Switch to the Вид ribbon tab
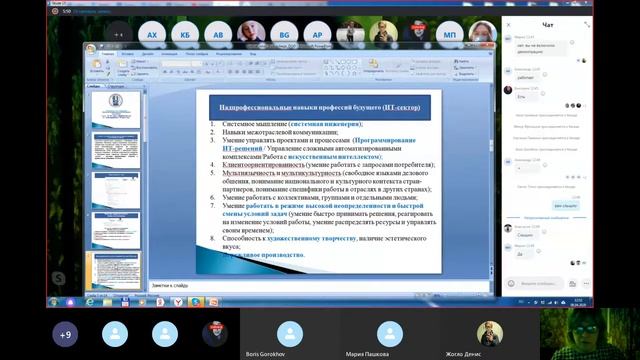640x360 pixels. tap(253, 54)
